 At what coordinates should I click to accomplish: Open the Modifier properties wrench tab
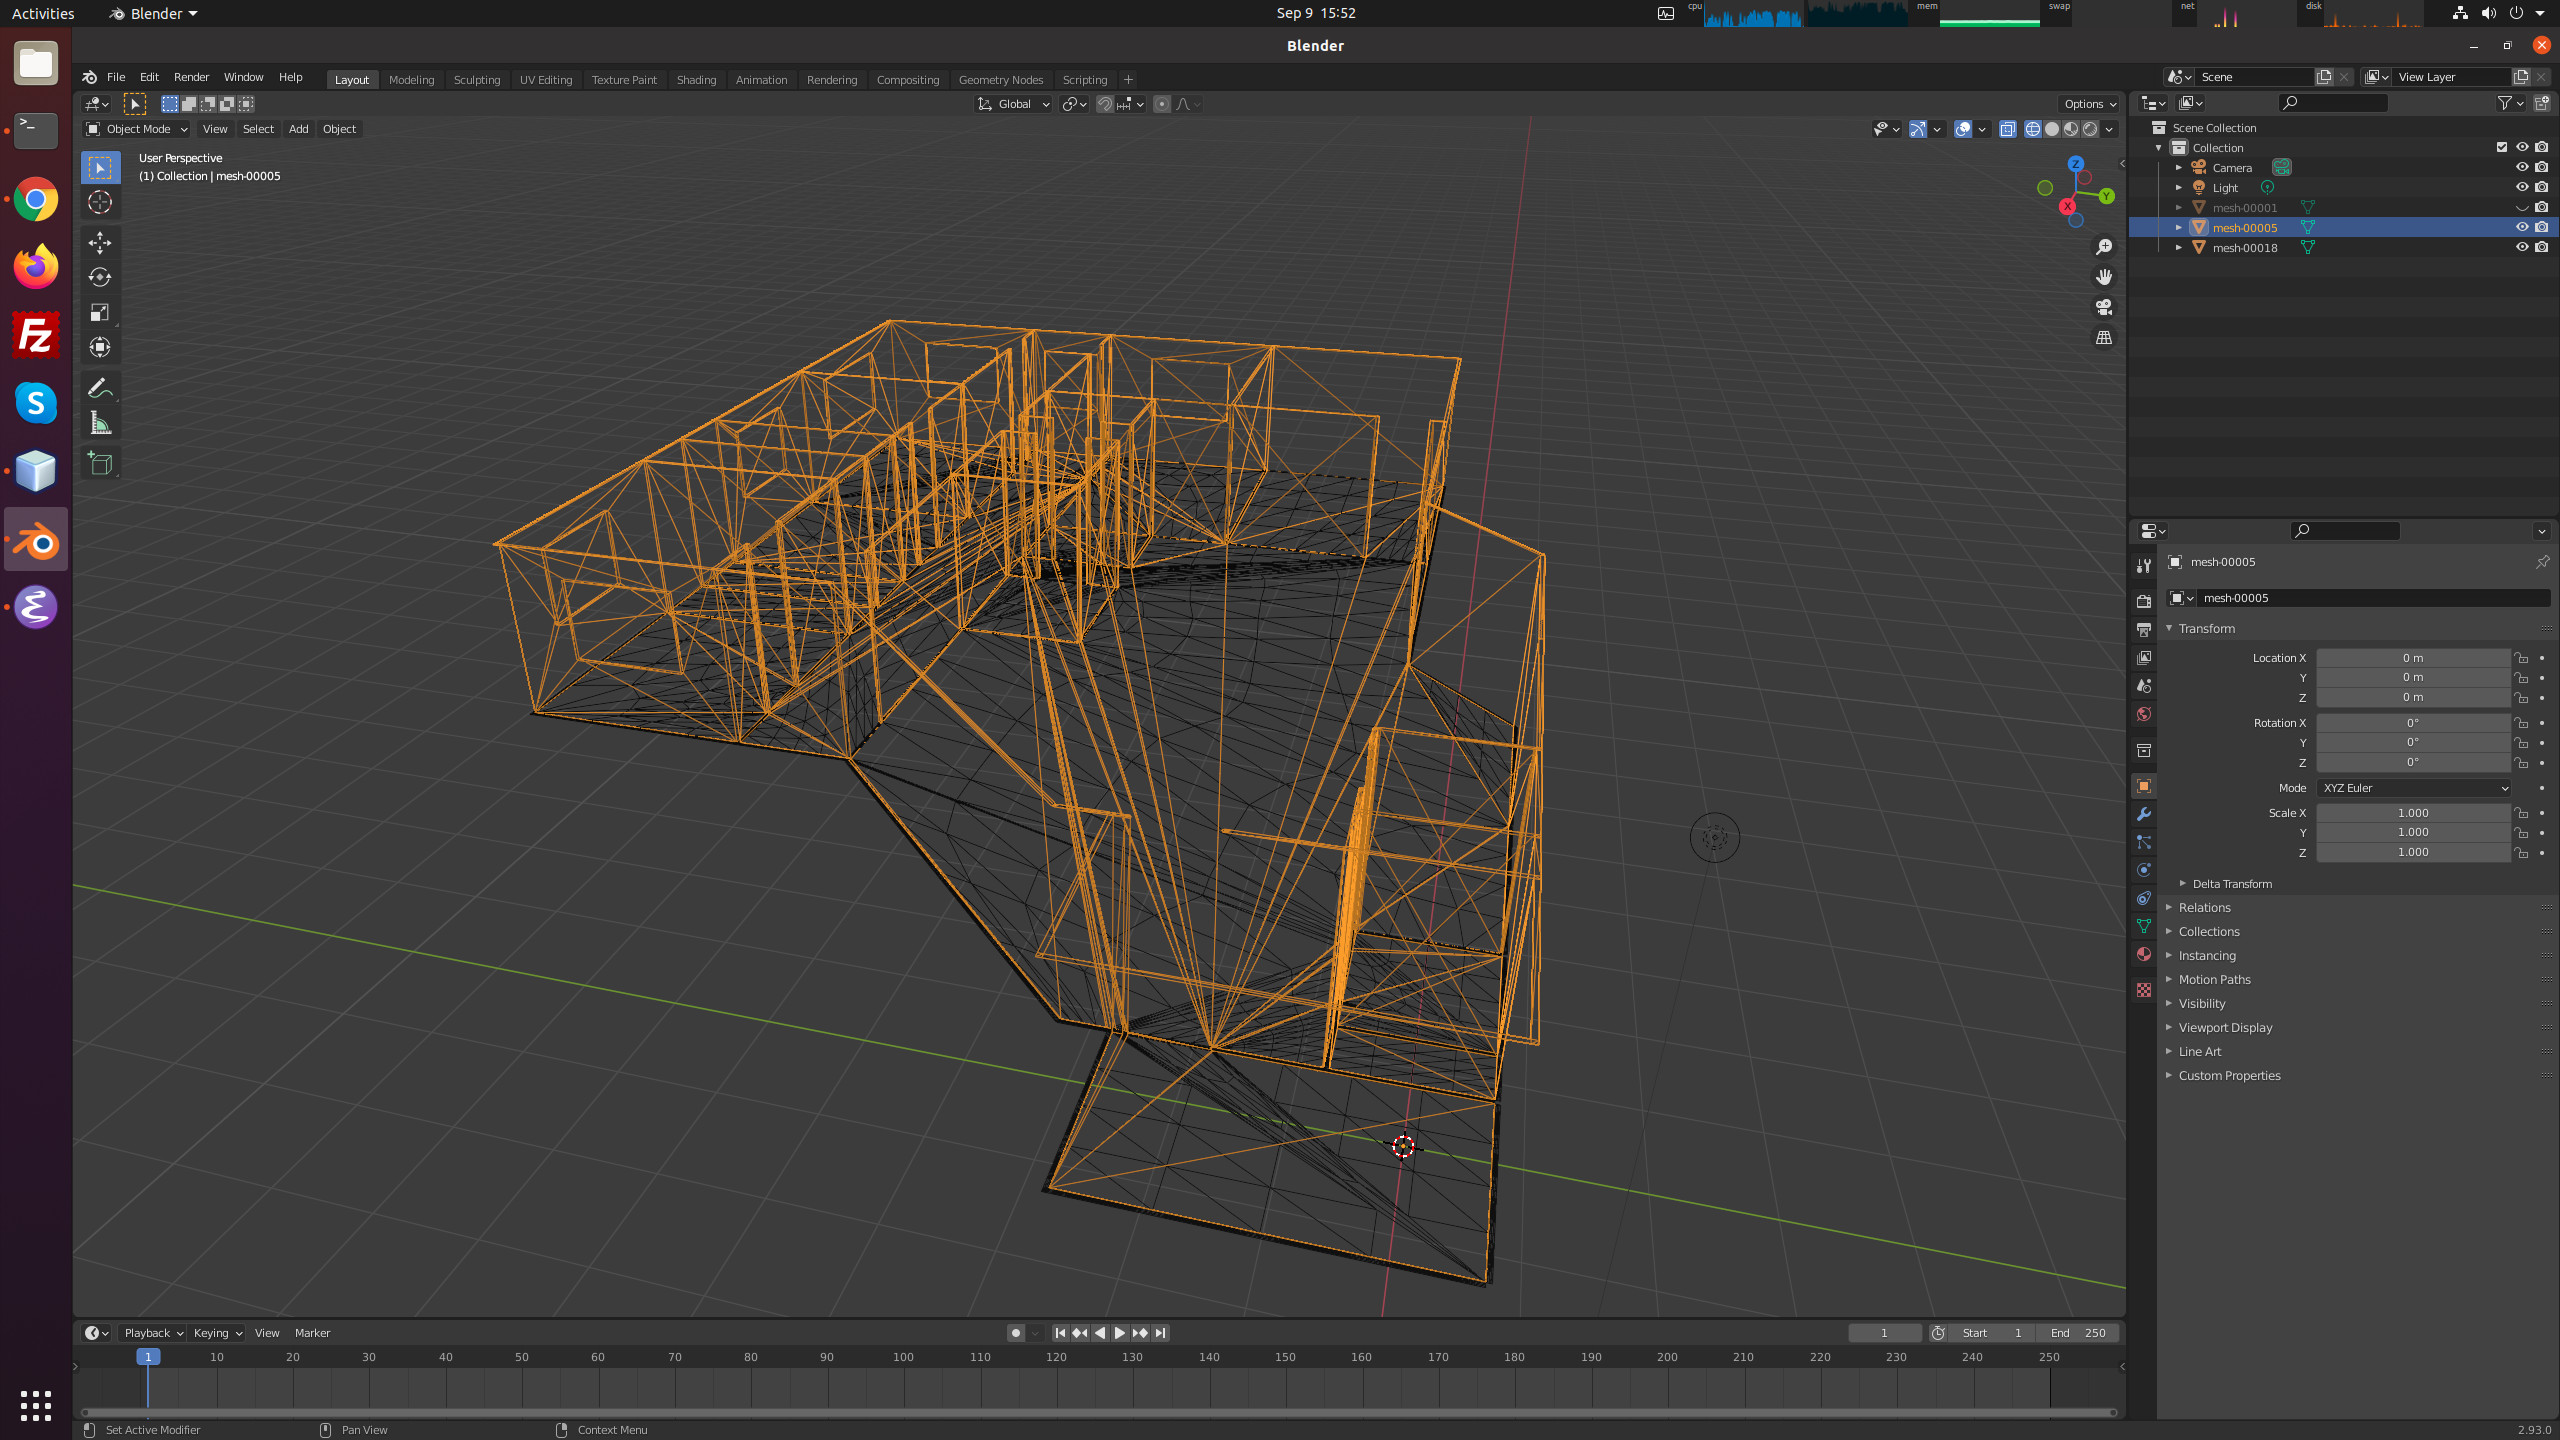point(2144,814)
